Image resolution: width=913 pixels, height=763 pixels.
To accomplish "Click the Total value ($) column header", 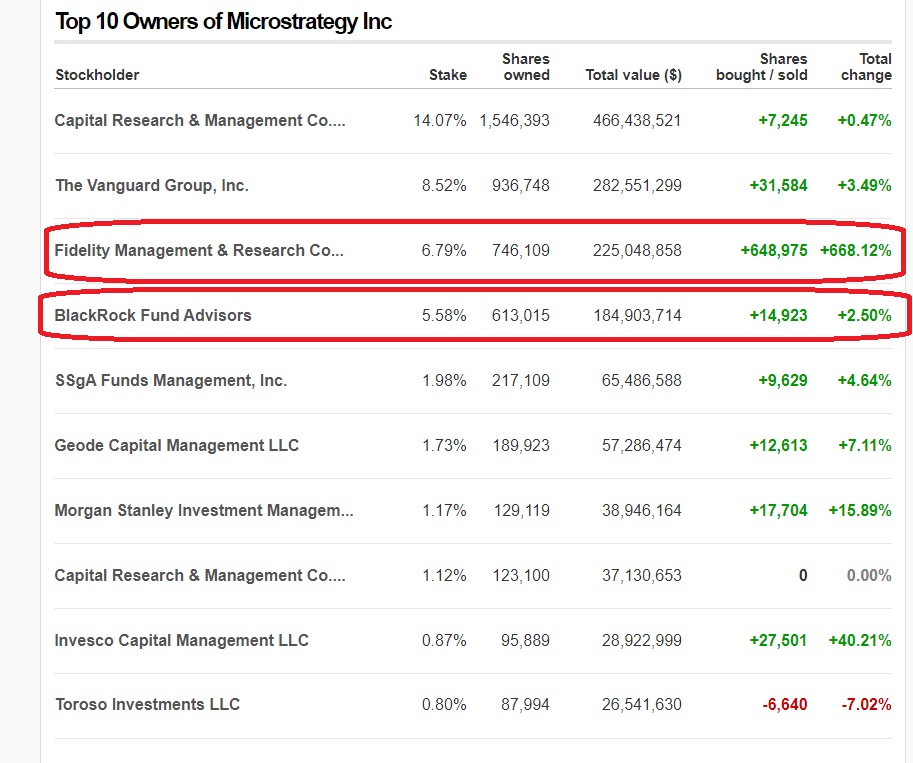I will pyautogui.click(x=634, y=75).
